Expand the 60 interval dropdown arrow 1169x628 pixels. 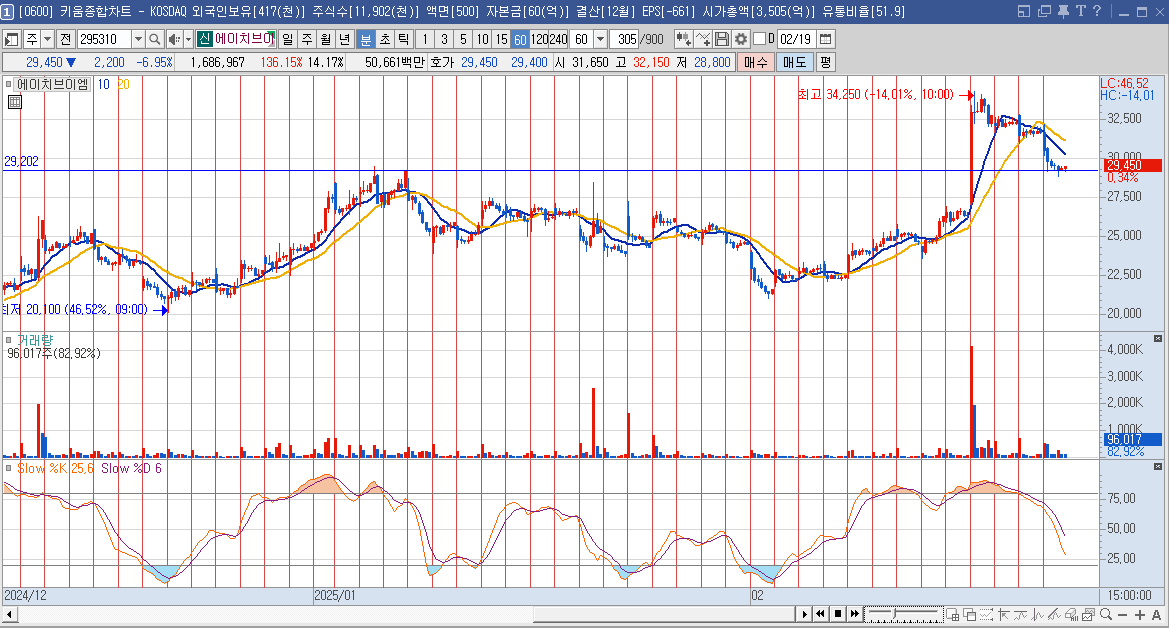click(600, 39)
